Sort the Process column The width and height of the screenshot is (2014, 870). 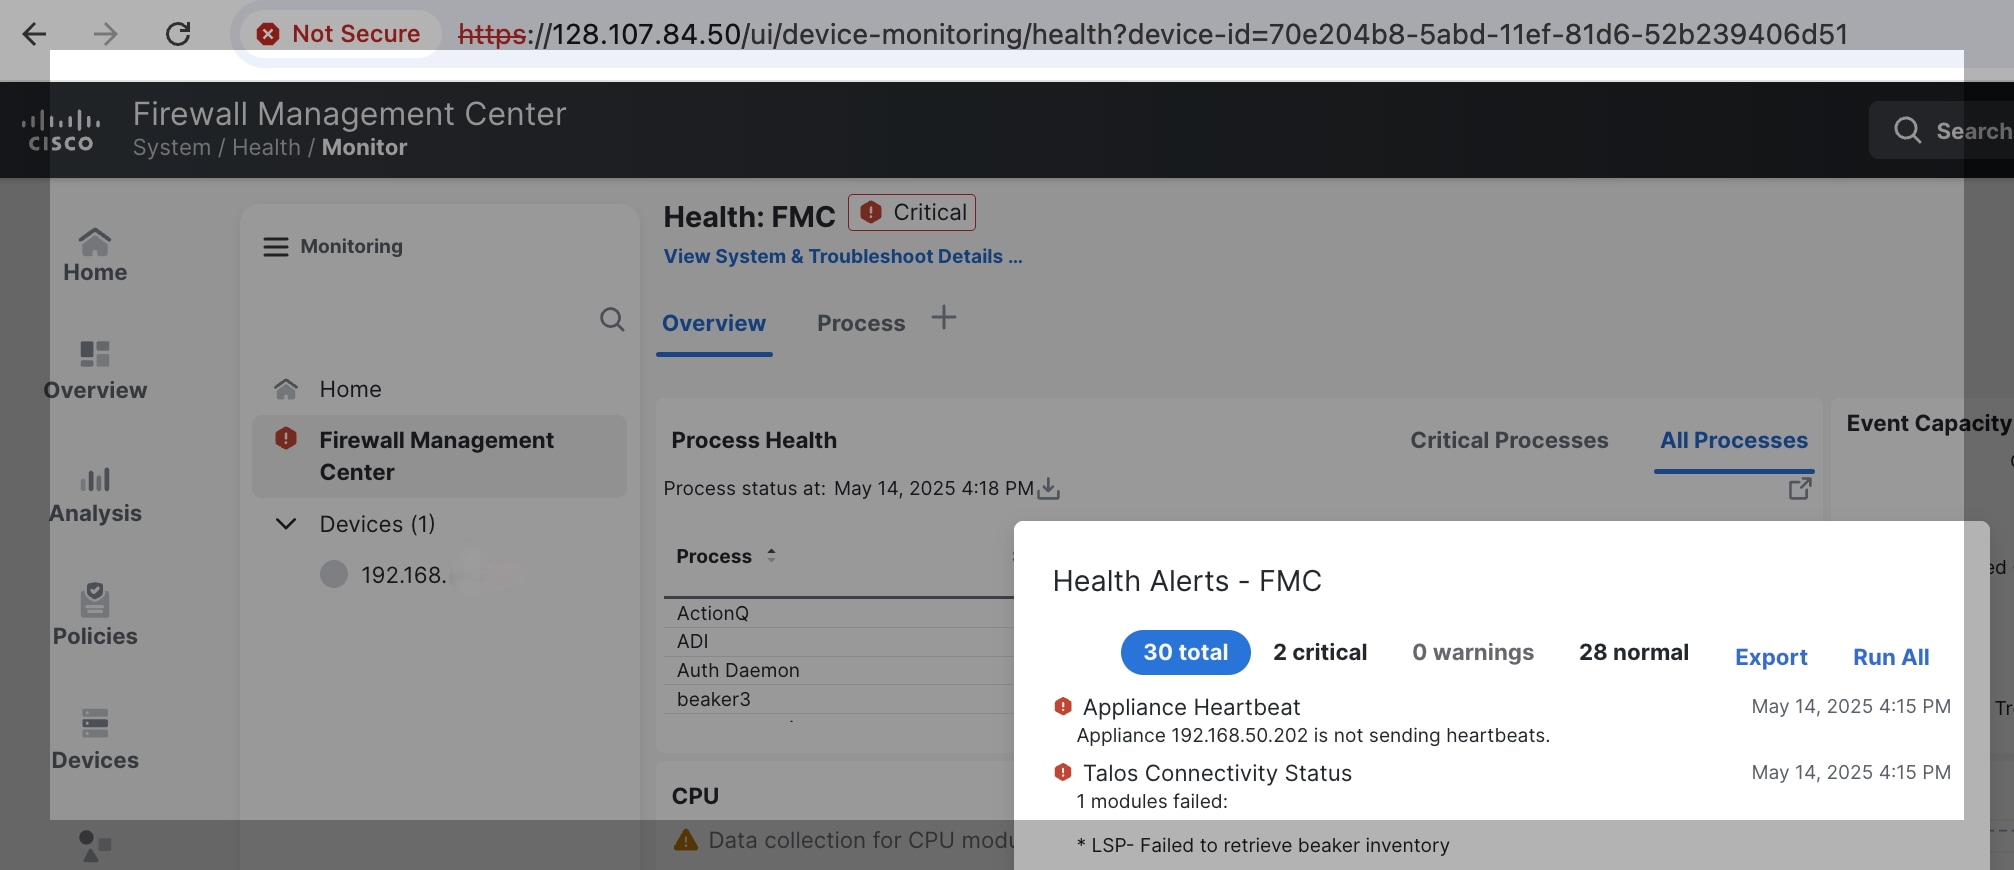771,556
